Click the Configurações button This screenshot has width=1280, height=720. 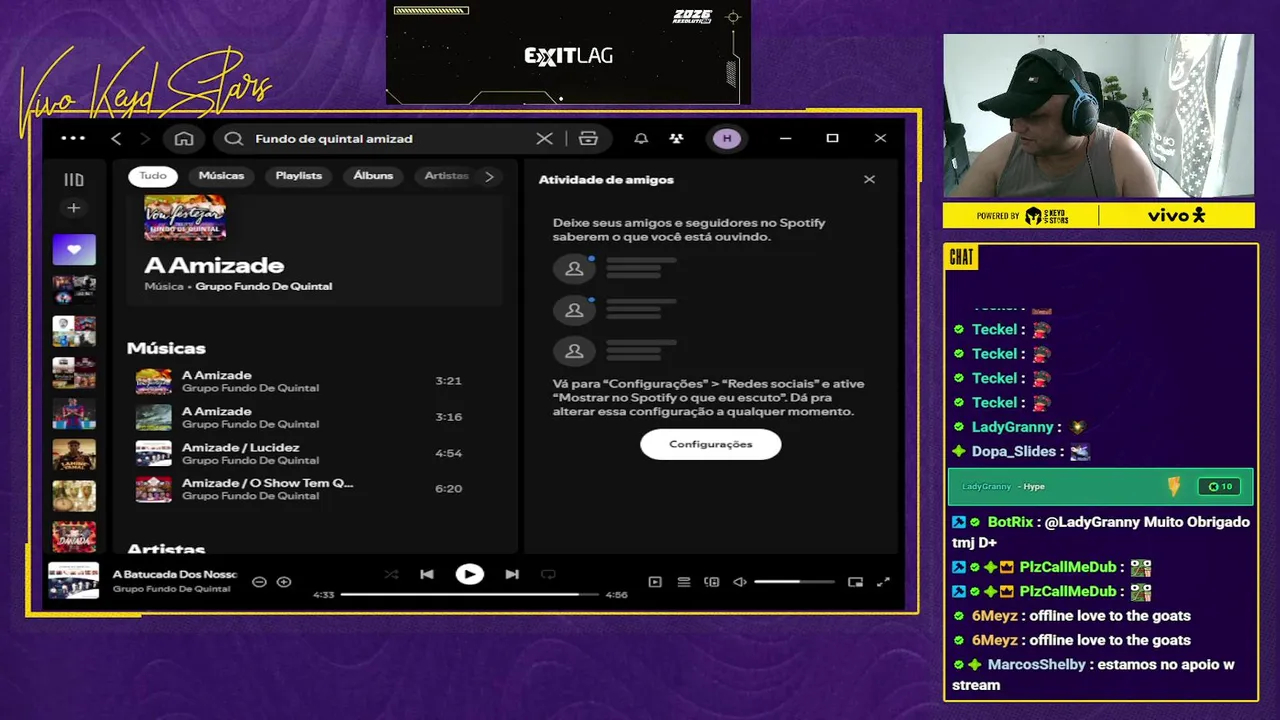[x=711, y=444]
